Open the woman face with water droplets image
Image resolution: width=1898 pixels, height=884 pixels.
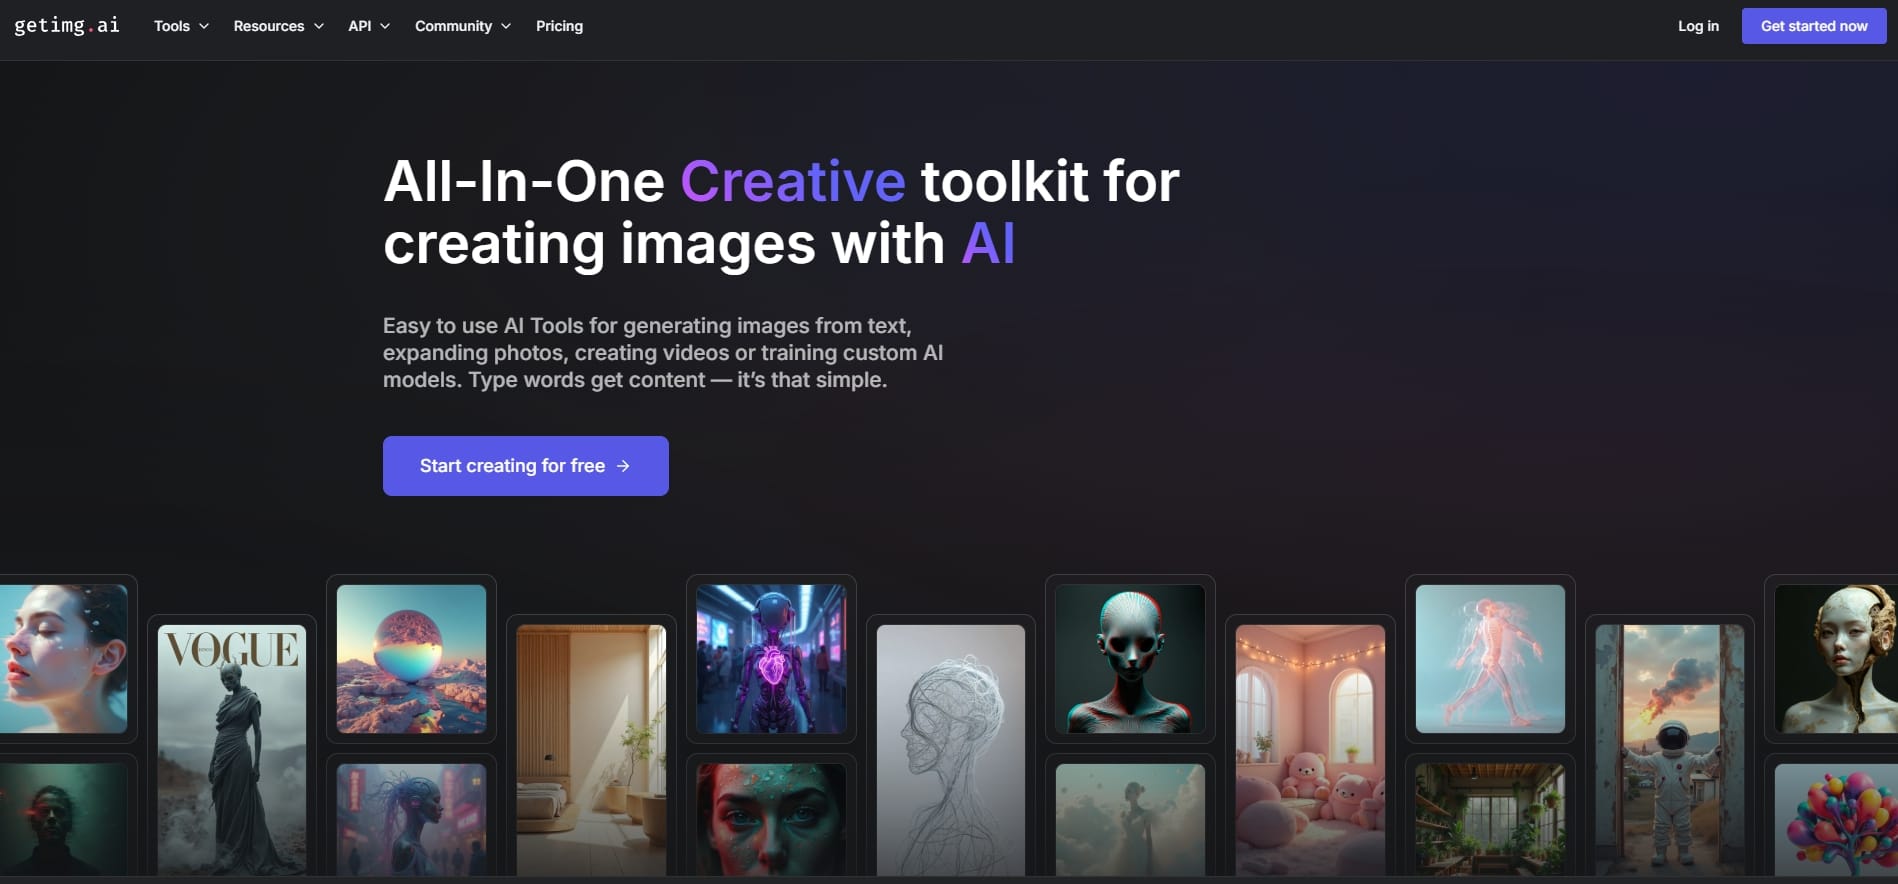point(771,820)
